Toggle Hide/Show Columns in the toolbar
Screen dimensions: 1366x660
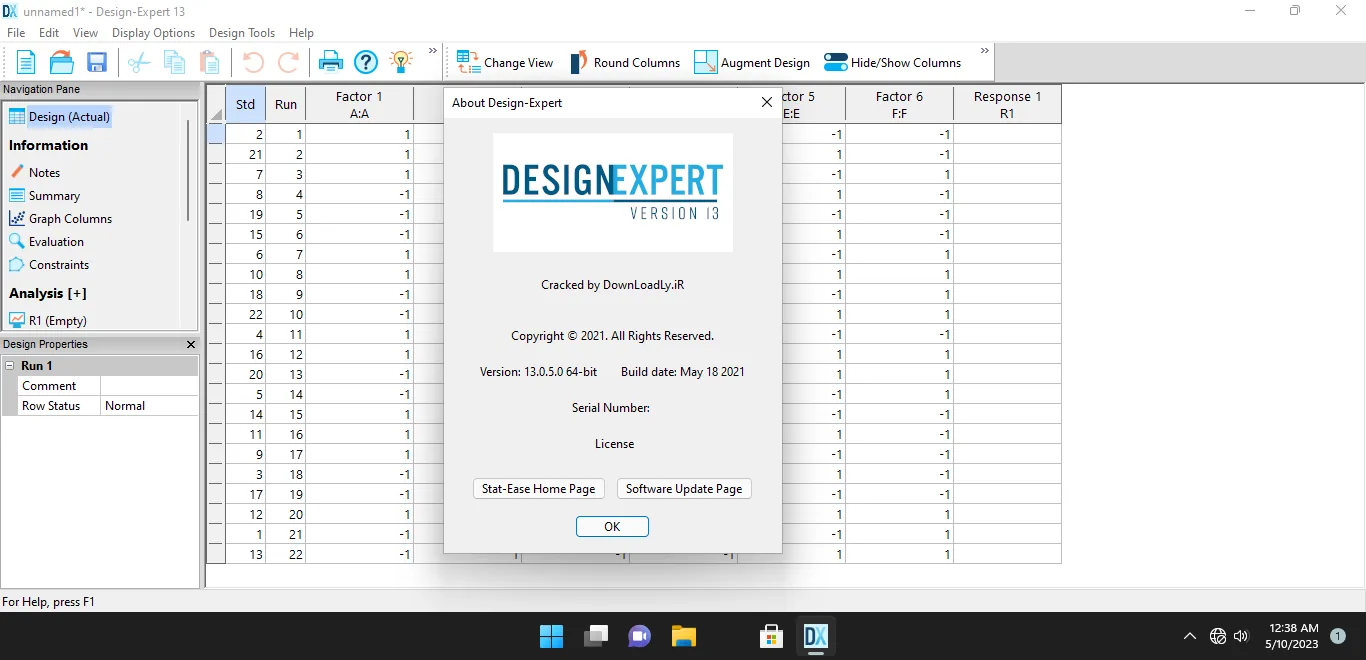pos(892,62)
